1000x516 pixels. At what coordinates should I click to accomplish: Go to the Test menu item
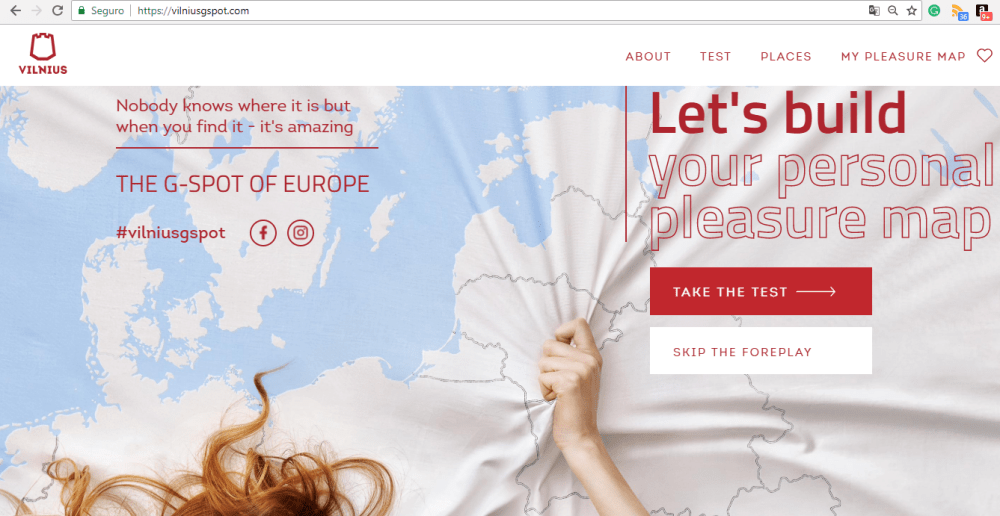tap(716, 57)
